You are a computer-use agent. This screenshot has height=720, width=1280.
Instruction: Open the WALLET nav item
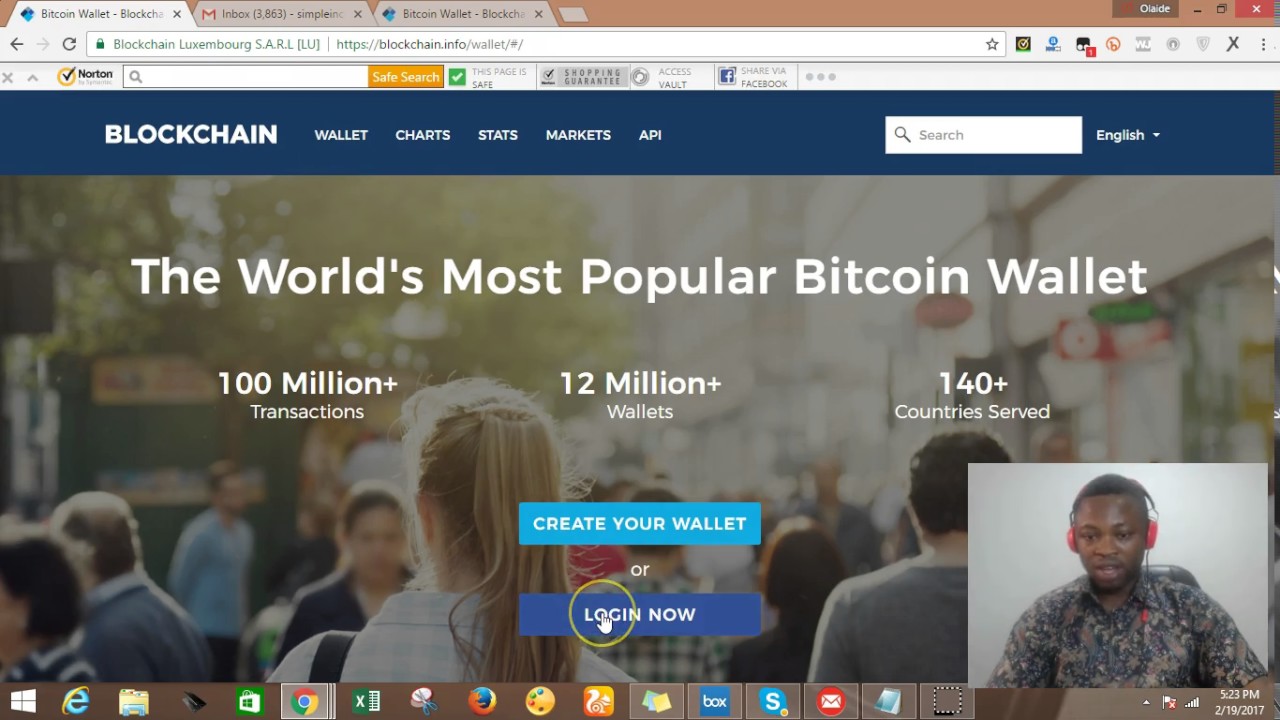pos(341,135)
